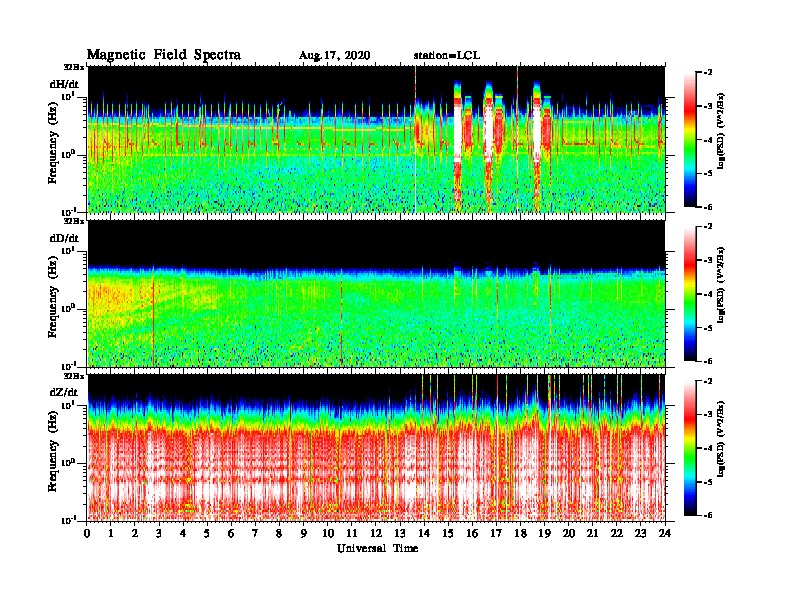Click the "32Hz" label above dZ/dt panel
The image size is (792, 612).
(x=74, y=376)
